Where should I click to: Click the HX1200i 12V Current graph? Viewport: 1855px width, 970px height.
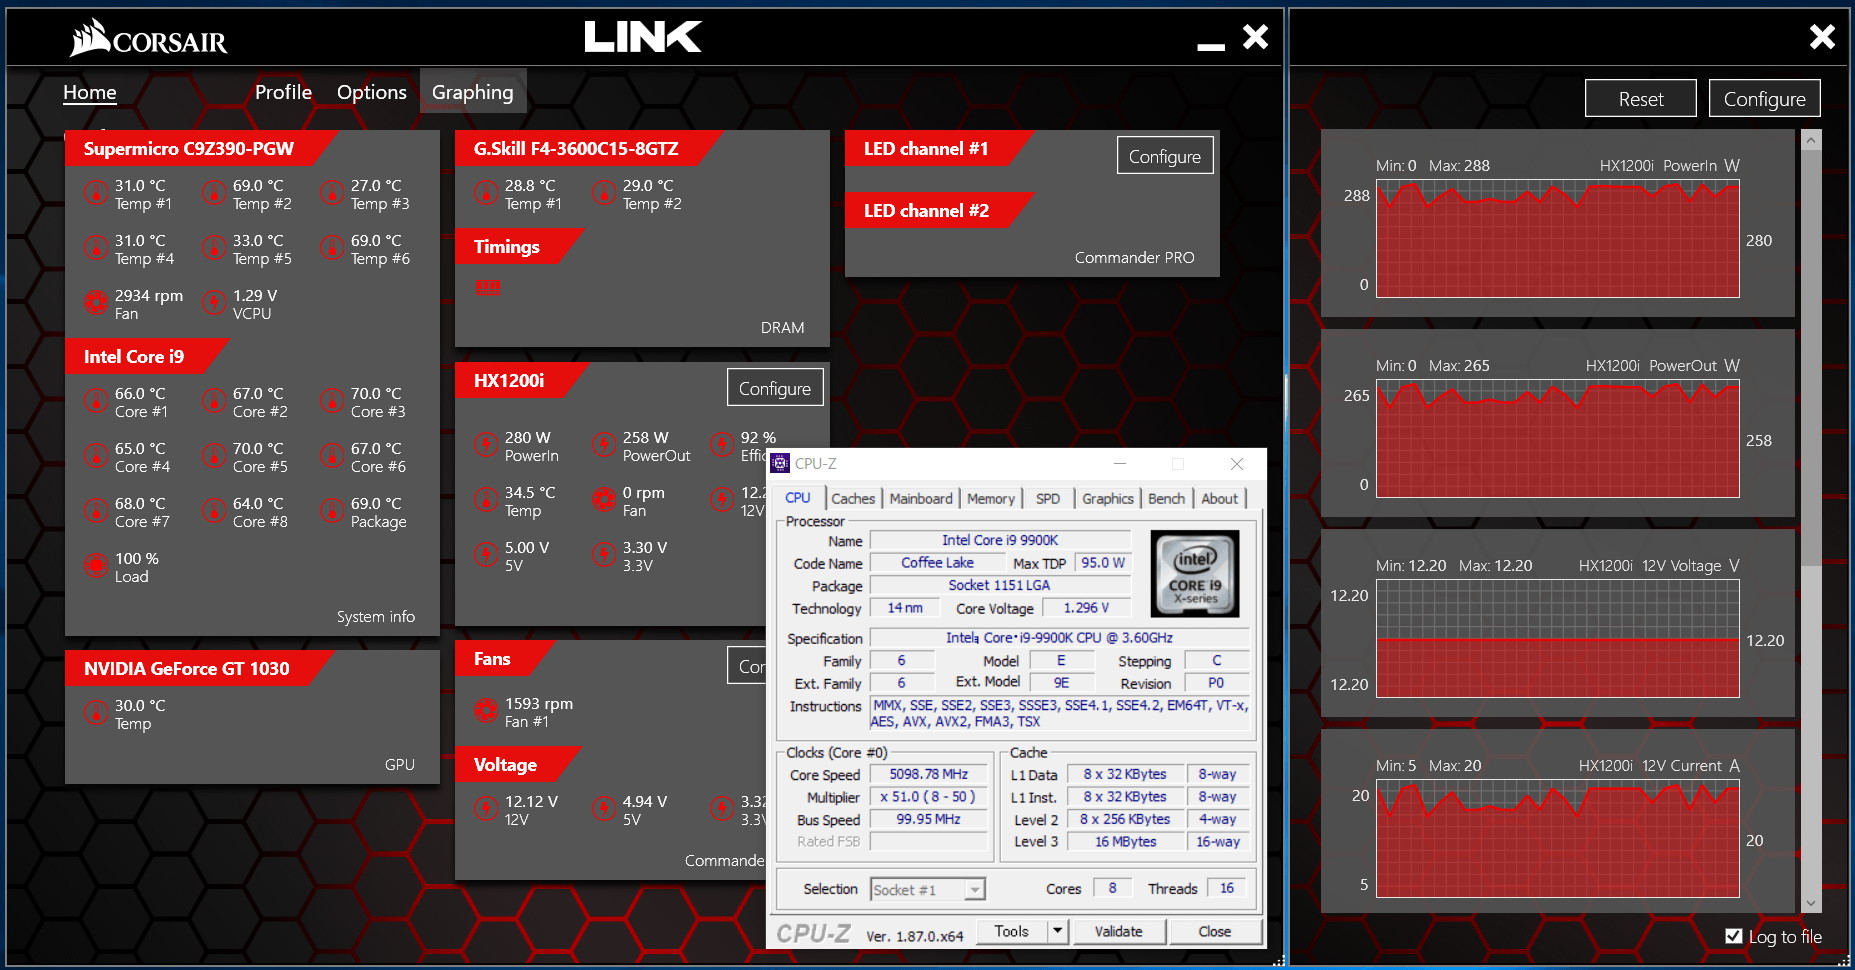tap(1558, 838)
